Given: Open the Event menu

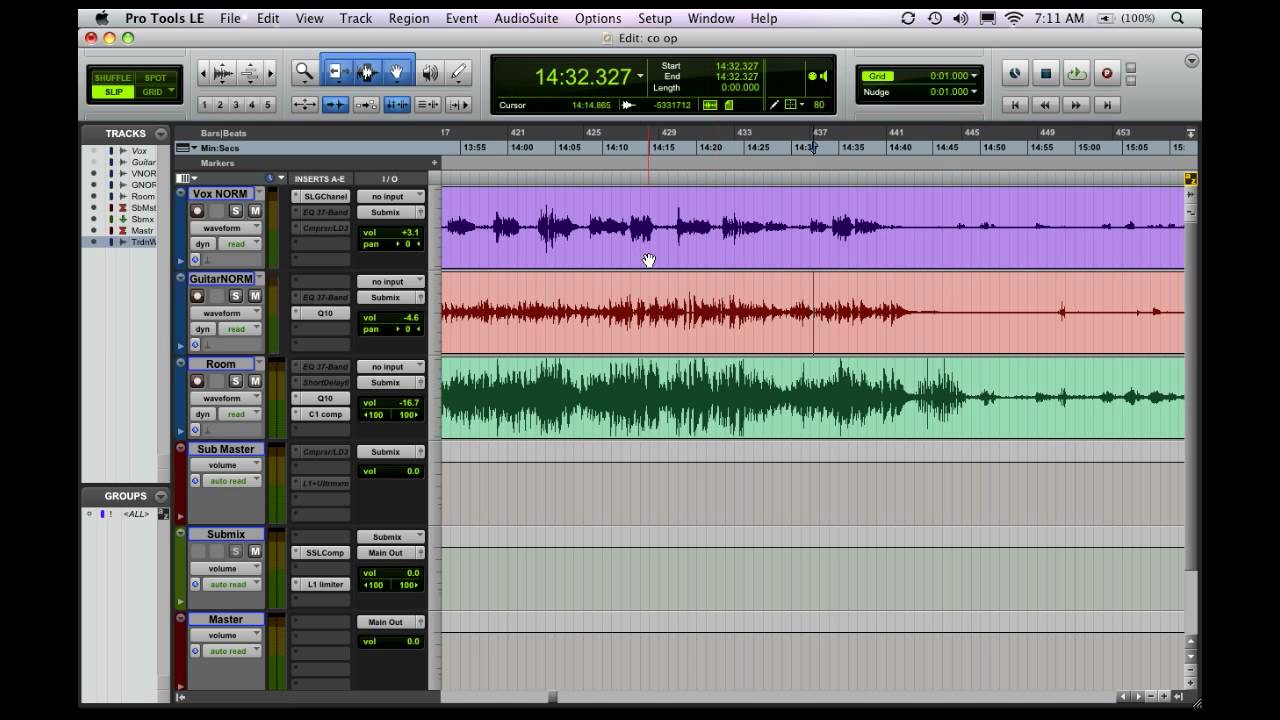Looking at the screenshot, I should click(x=461, y=18).
